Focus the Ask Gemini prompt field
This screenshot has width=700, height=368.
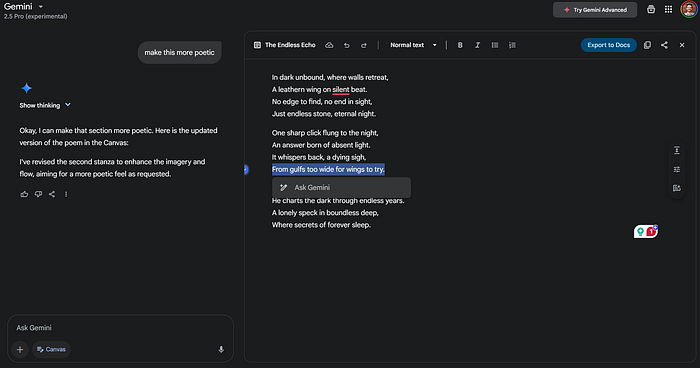coord(121,328)
